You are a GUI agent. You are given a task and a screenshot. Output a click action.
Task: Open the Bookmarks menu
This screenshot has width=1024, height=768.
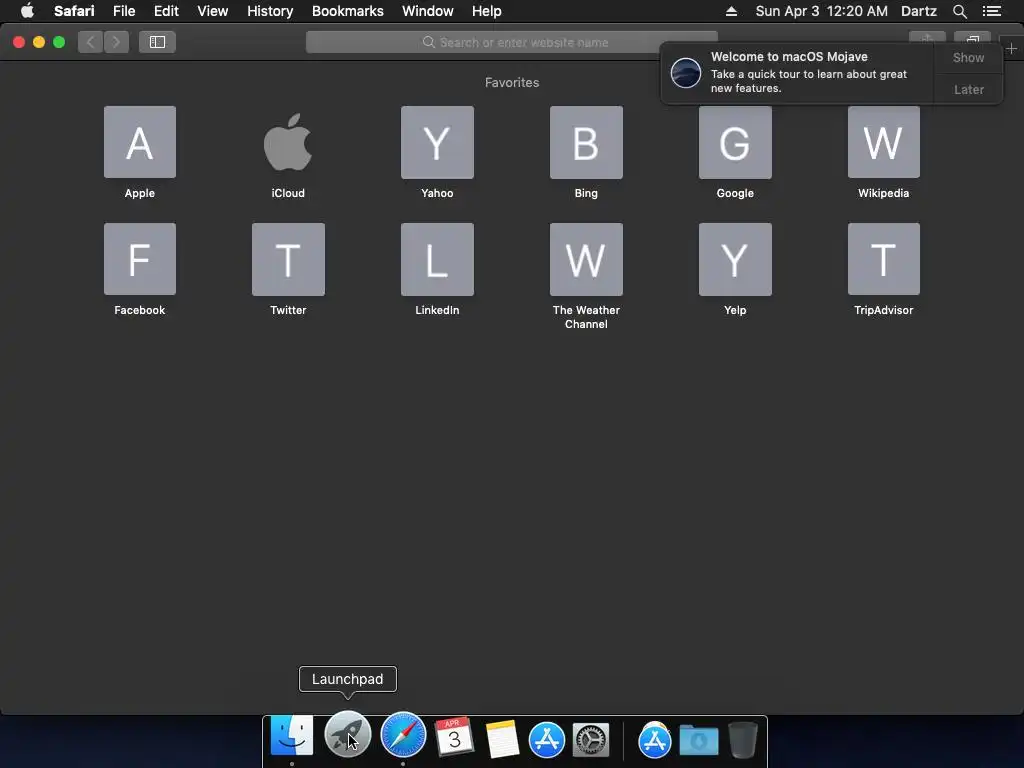347,11
